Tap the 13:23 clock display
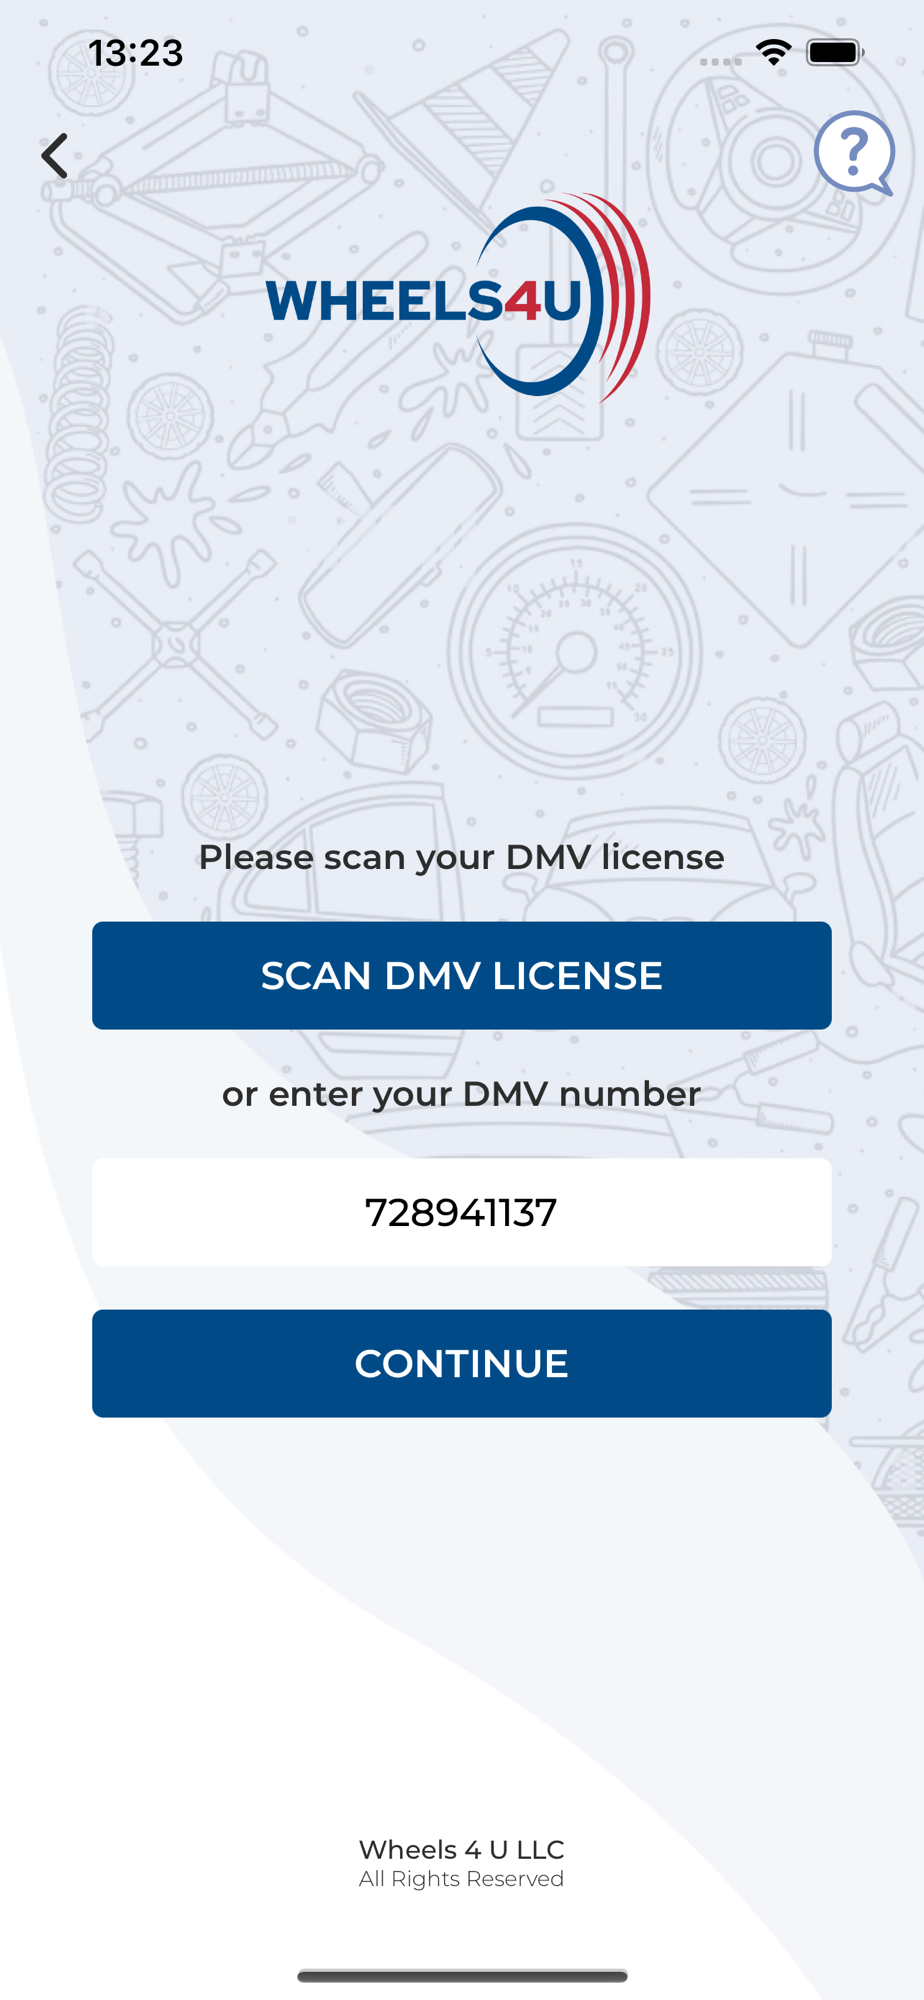The image size is (924, 2000). point(136,52)
